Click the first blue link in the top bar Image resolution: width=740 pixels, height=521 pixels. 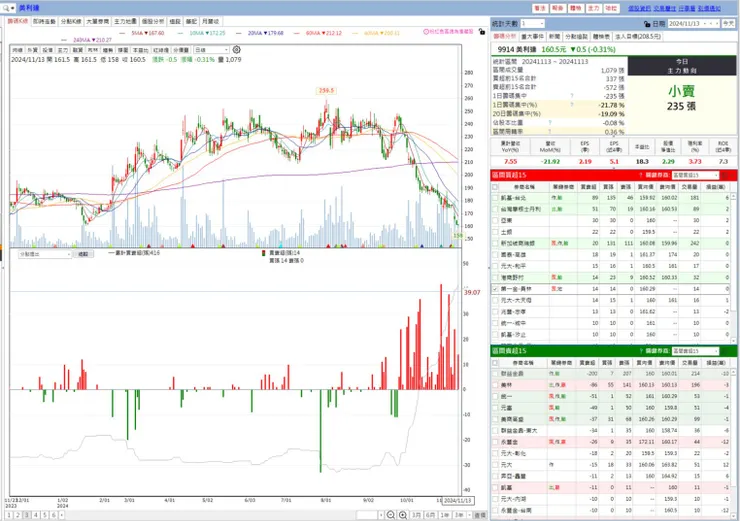[x=639, y=8]
